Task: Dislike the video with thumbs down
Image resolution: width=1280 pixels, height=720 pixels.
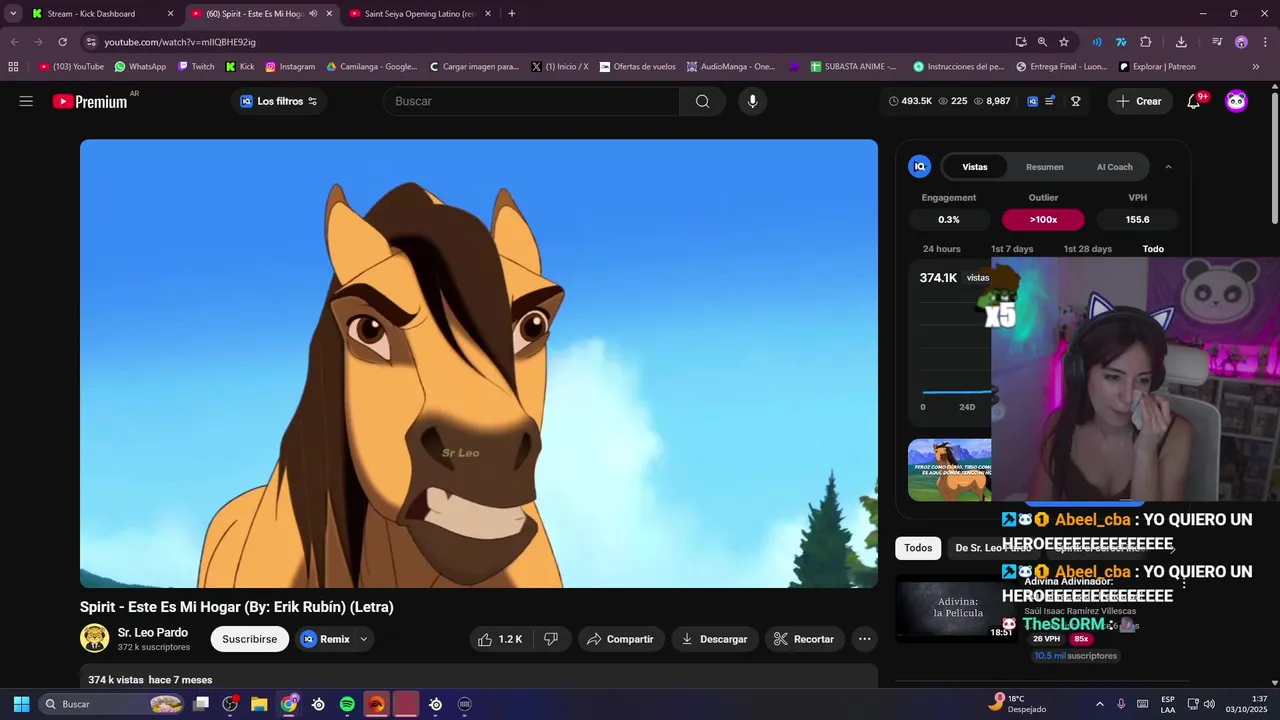Action: point(550,639)
